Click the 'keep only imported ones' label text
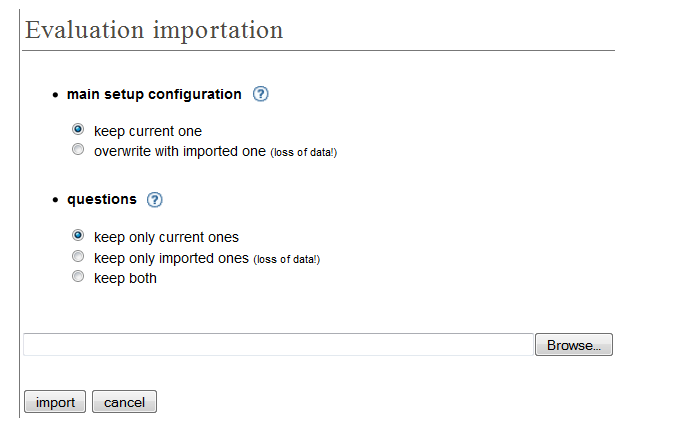 (172, 258)
